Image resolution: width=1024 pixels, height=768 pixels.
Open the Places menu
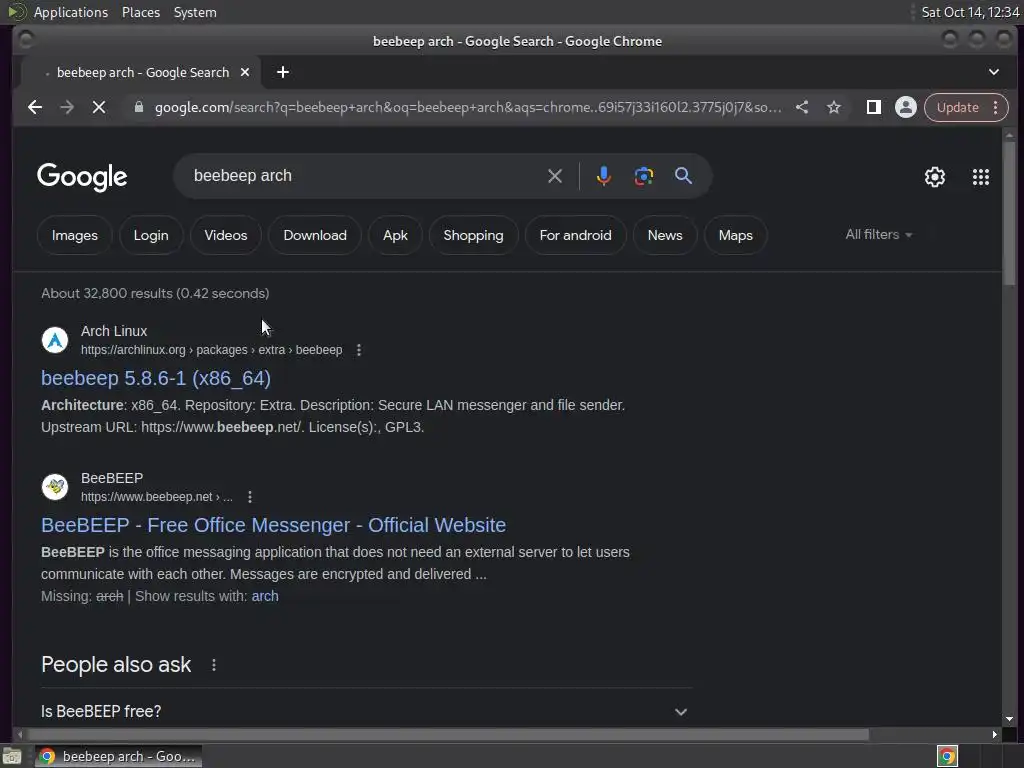click(x=140, y=12)
